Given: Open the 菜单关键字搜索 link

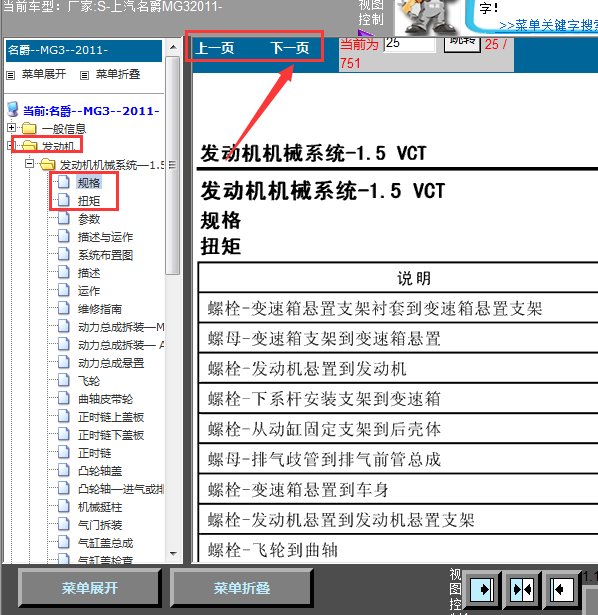Looking at the screenshot, I should point(548,25).
